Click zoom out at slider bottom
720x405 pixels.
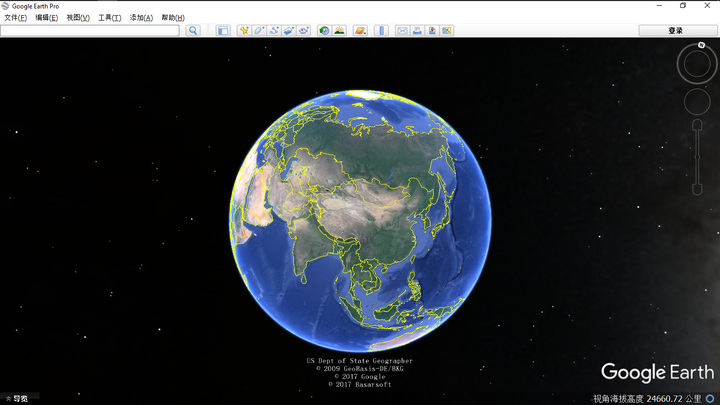click(697, 190)
